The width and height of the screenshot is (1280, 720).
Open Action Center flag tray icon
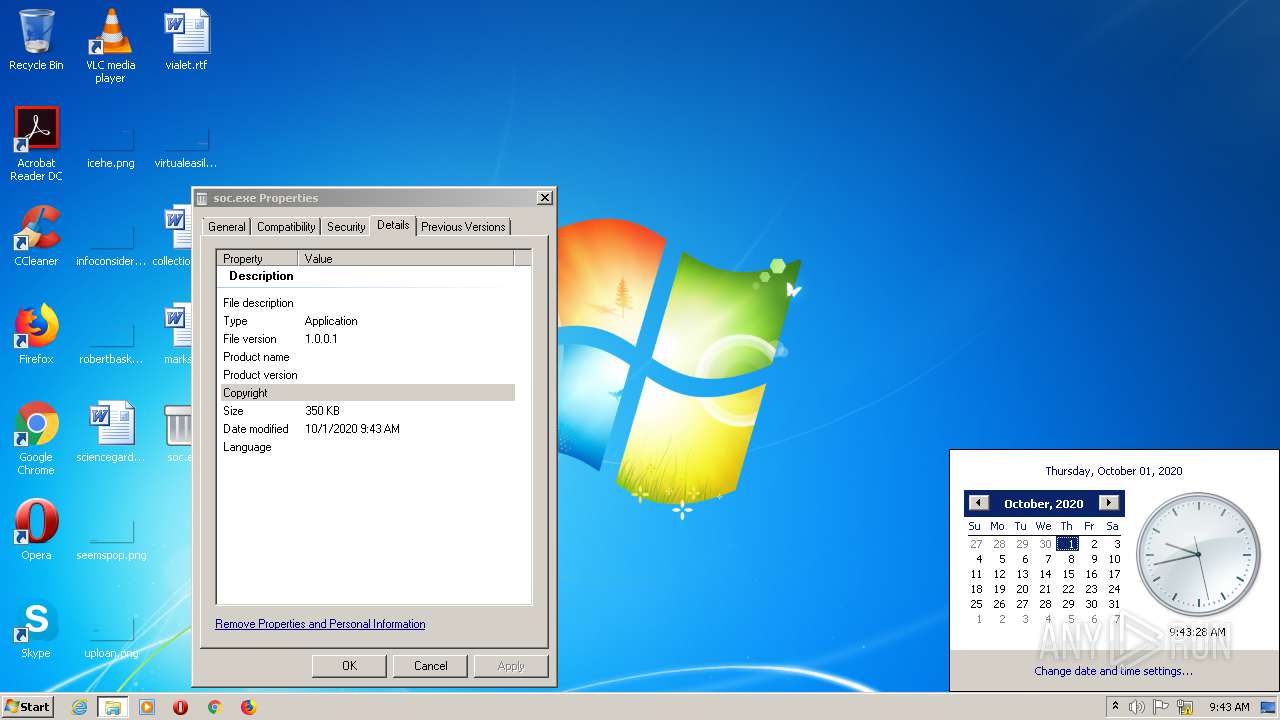(1161, 707)
